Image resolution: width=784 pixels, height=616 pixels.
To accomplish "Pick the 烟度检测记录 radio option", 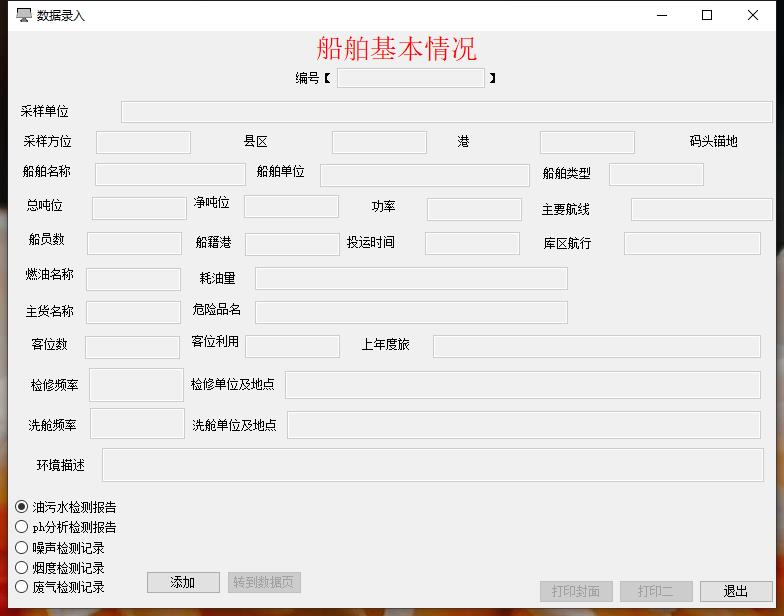I will [x=22, y=567].
